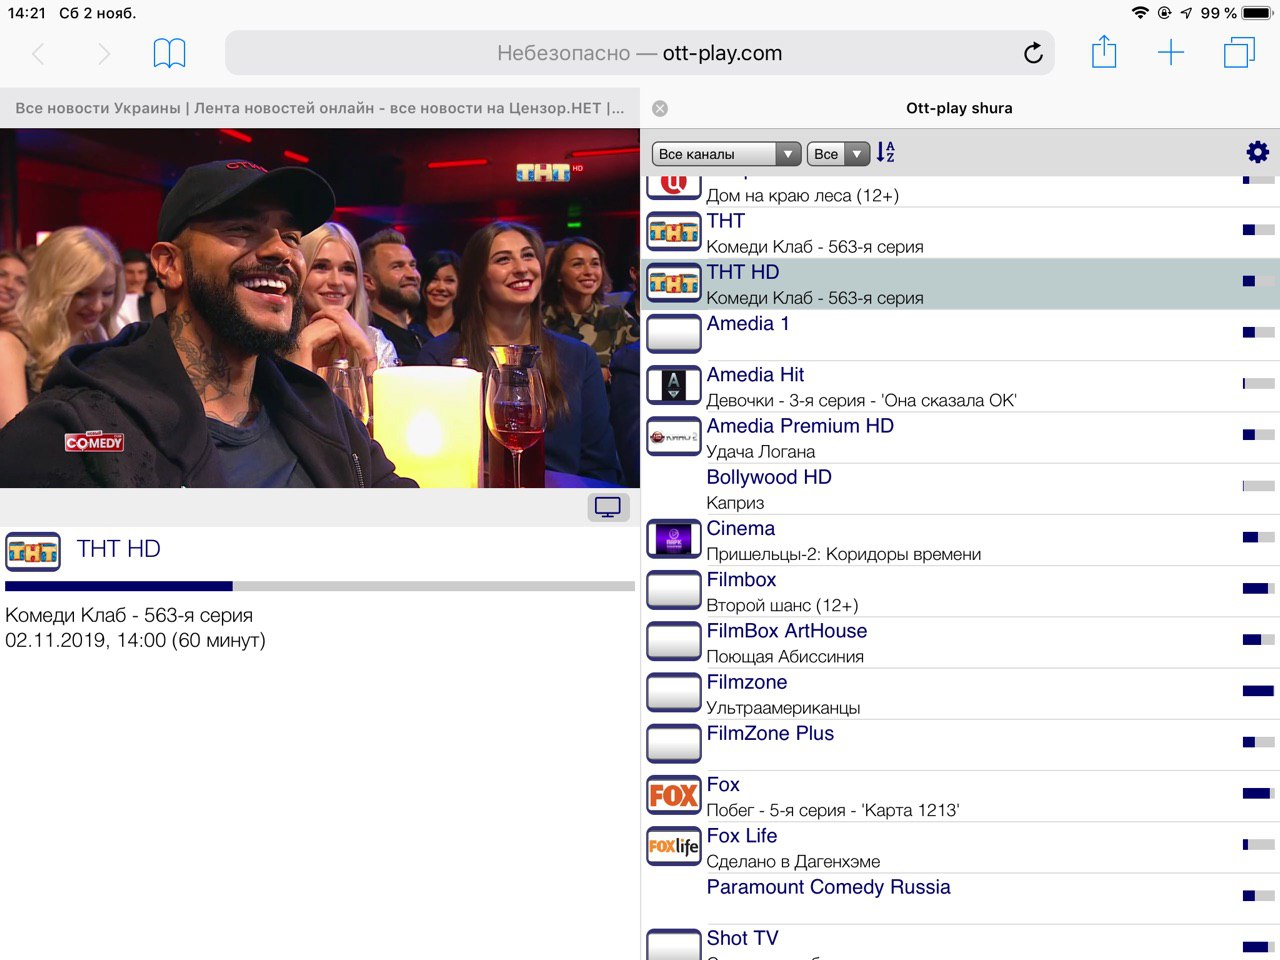Open the 'Все каналы' category dropdown
Screen dimensions: 1280x960
[x=727, y=154]
